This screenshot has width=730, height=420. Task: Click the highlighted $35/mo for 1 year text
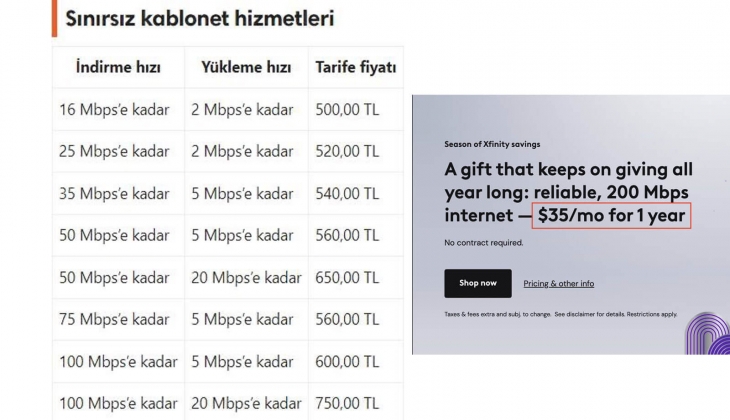pyautogui.click(x=610, y=215)
